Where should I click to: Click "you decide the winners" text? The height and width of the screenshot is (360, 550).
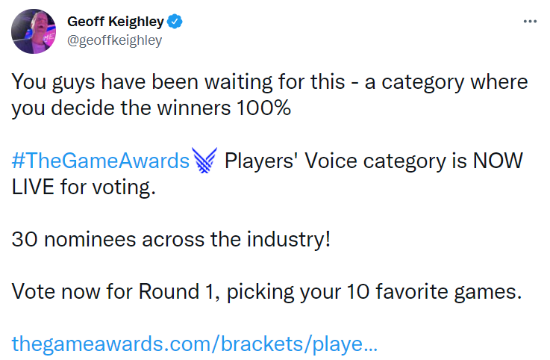(x=121, y=108)
